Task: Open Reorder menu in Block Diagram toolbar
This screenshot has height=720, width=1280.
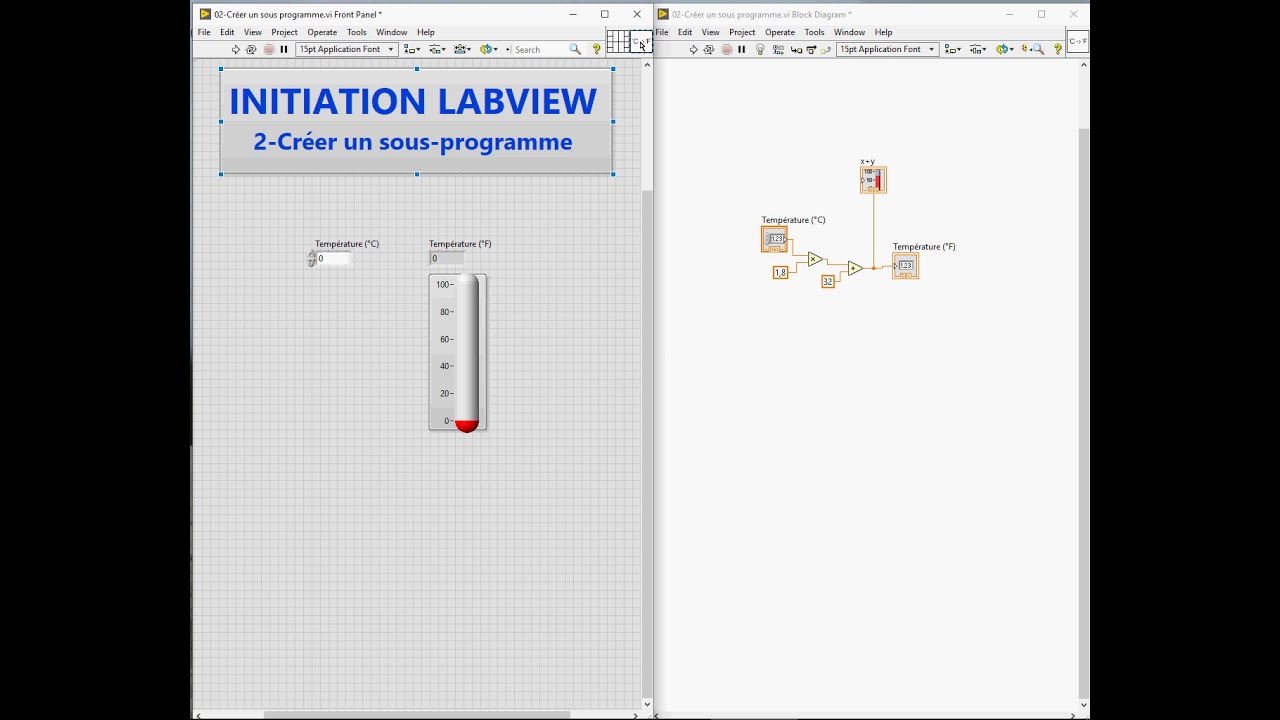Action: coord(1005,49)
